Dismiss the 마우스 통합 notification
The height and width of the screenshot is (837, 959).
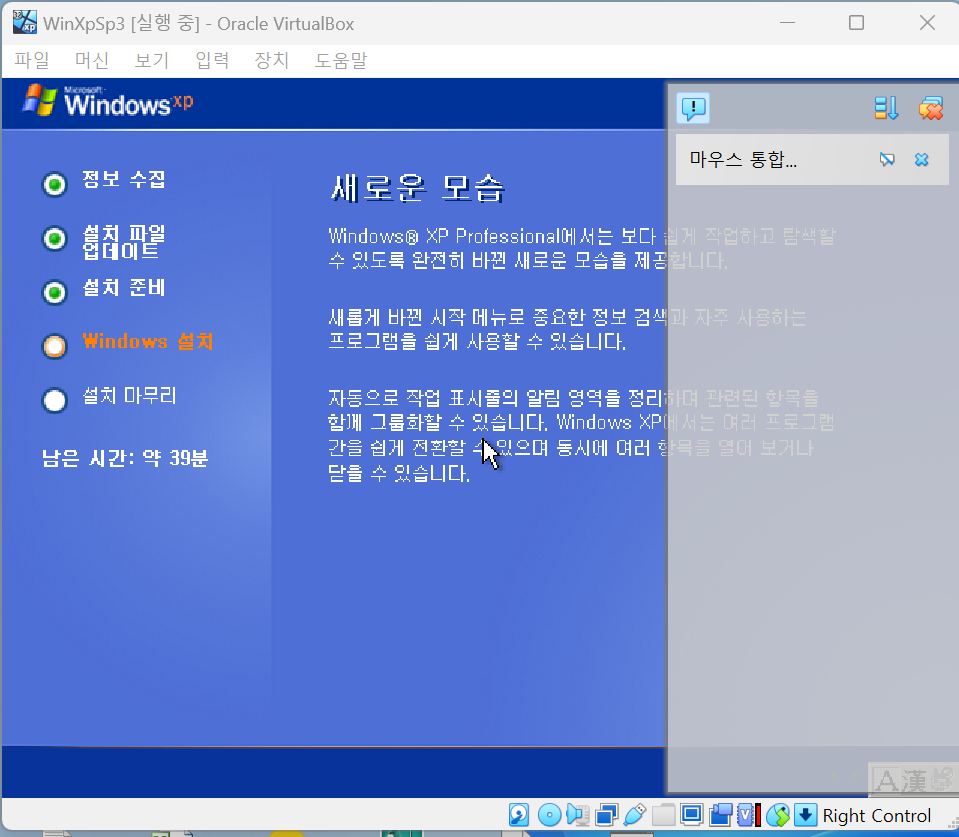point(921,160)
